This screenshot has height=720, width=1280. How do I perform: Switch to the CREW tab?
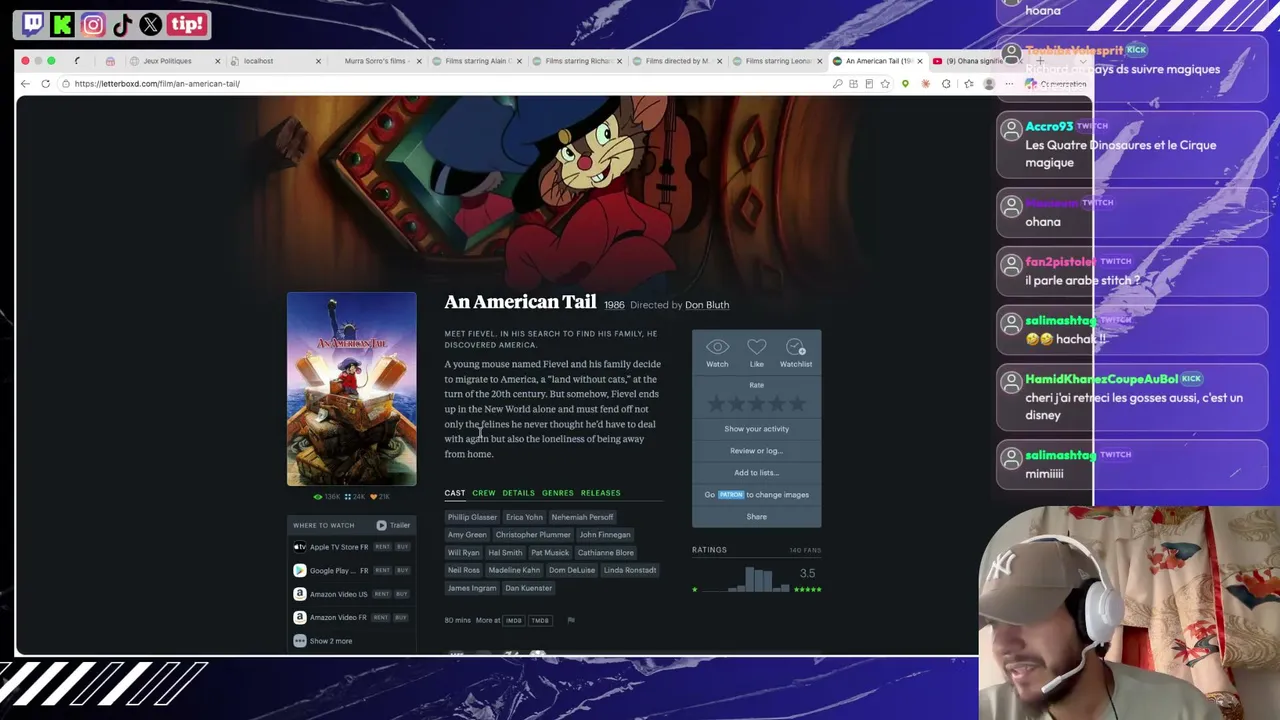coord(484,493)
